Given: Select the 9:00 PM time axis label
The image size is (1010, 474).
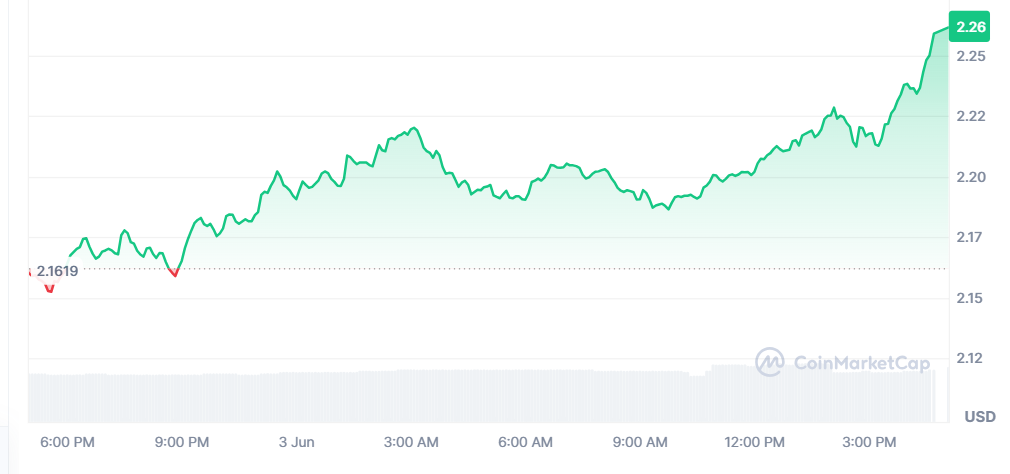Looking at the screenshot, I should 182,442.
